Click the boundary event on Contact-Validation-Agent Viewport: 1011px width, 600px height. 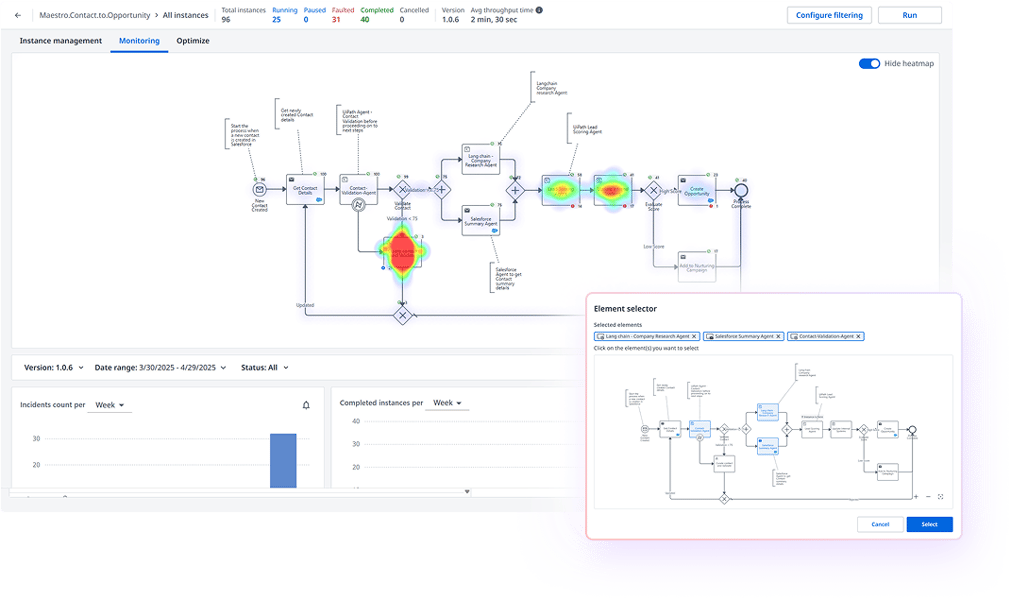pyautogui.click(x=358, y=205)
